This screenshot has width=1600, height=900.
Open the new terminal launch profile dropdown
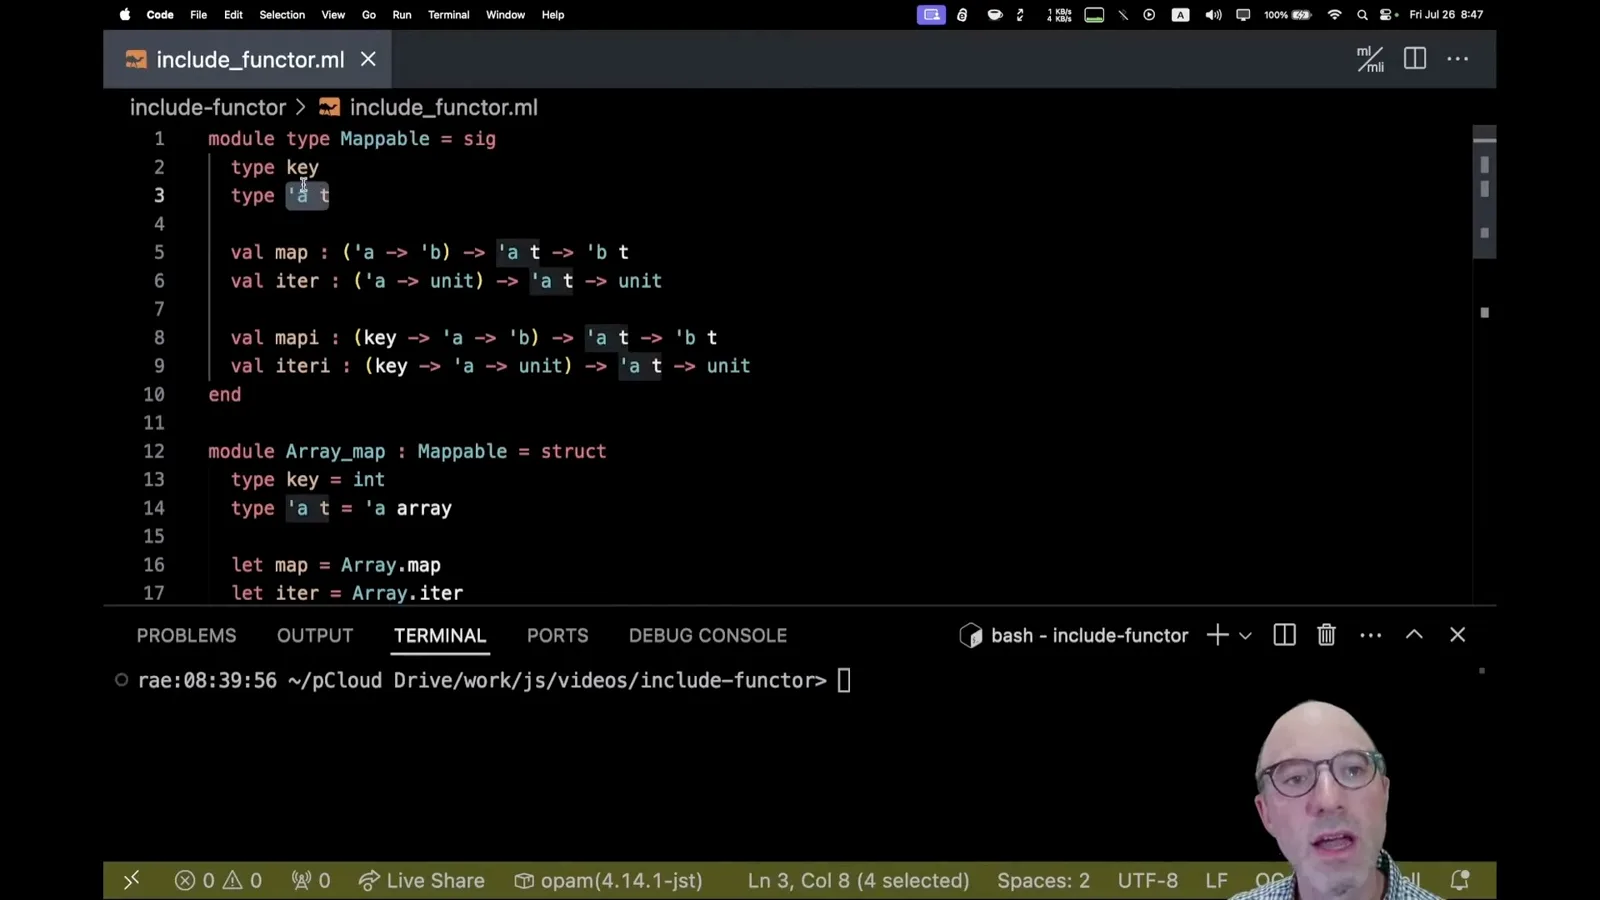(1245, 635)
